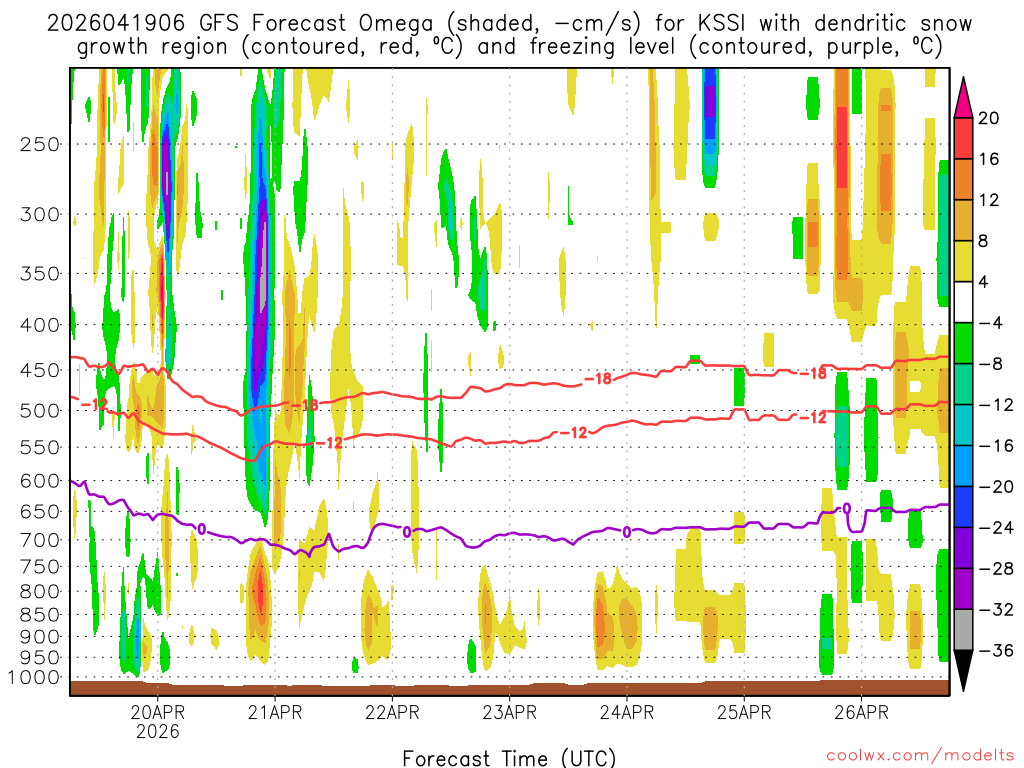Click the 450 pressure level label
The width and height of the screenshot is (1024, 768).
(40, 370)
